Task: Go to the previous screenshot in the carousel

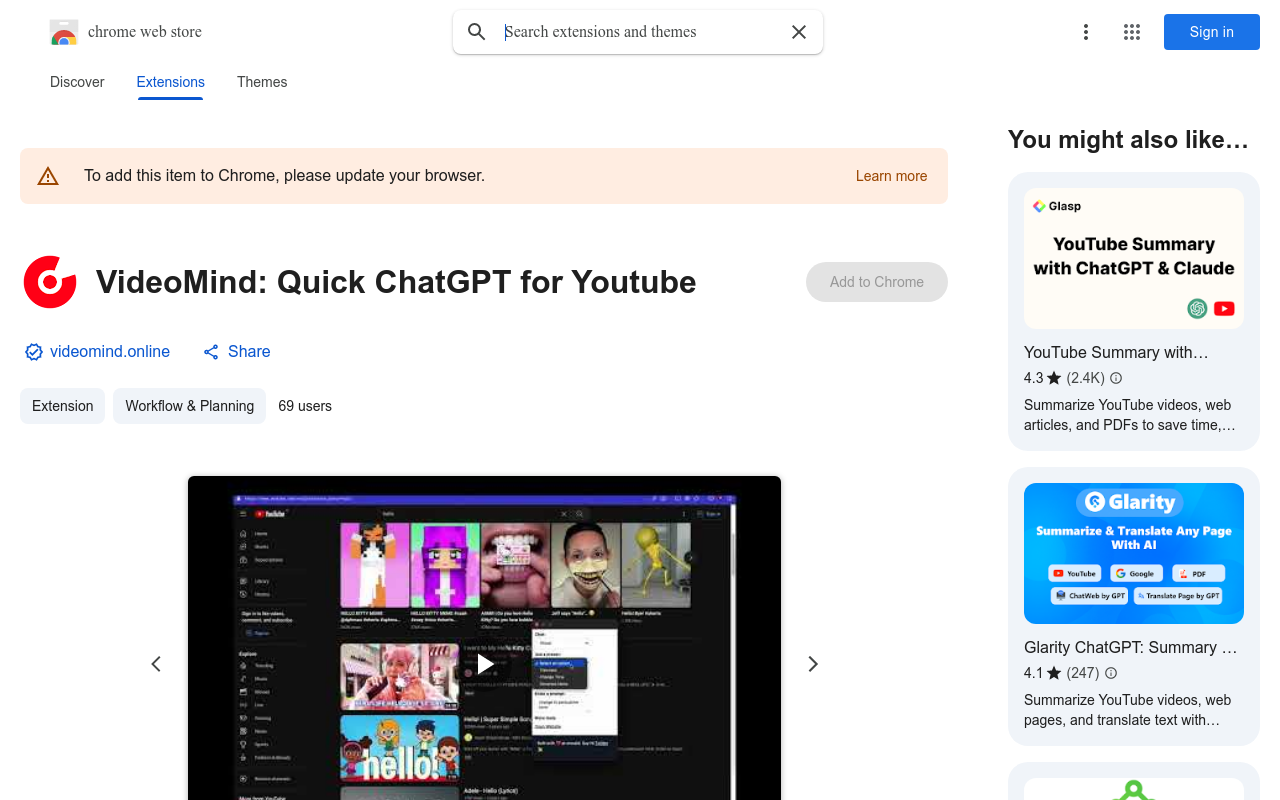Action: tap(156, 664)
